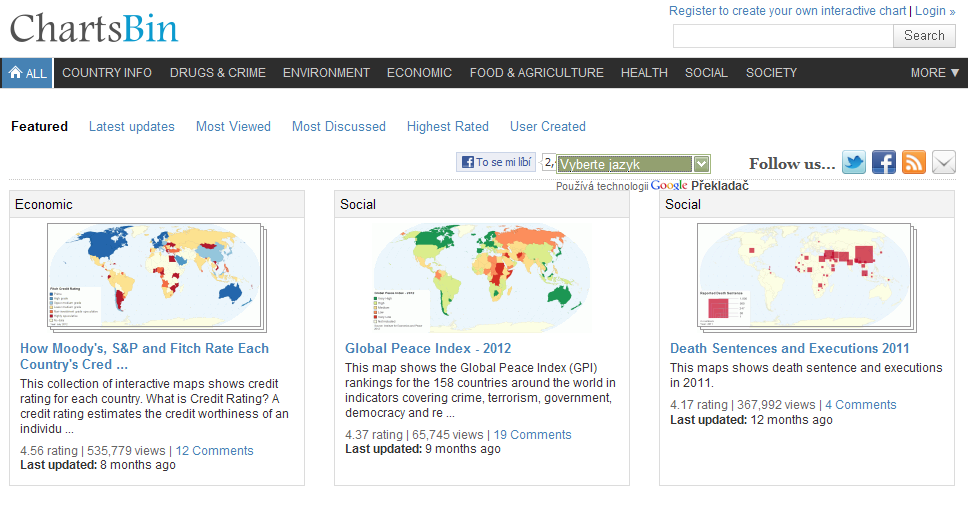Open the ChartsBin Facebook page icon
Viewport: 968px width, 505px height.
pyautogui.click(x=884, y=162)
